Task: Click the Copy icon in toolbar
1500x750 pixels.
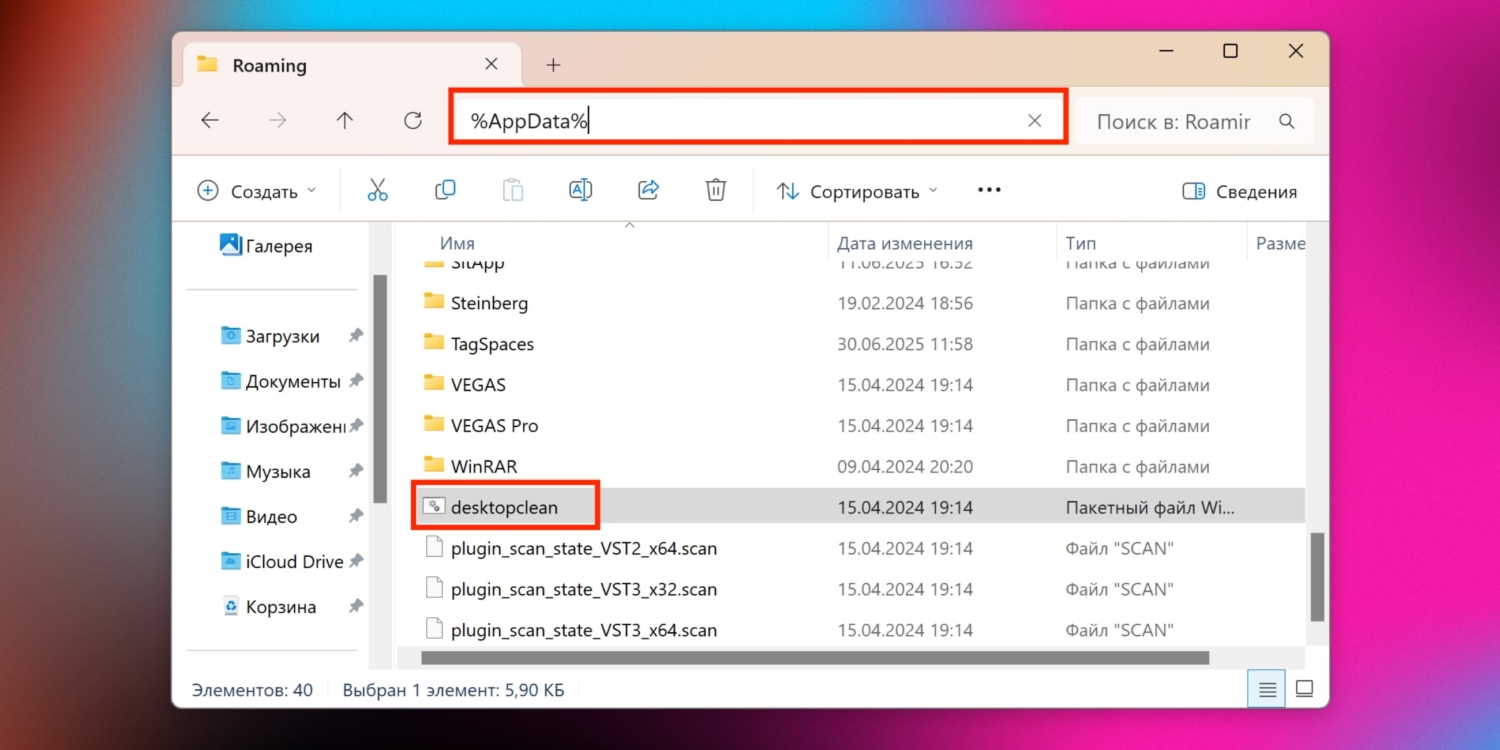Action: tap(445, 190)
